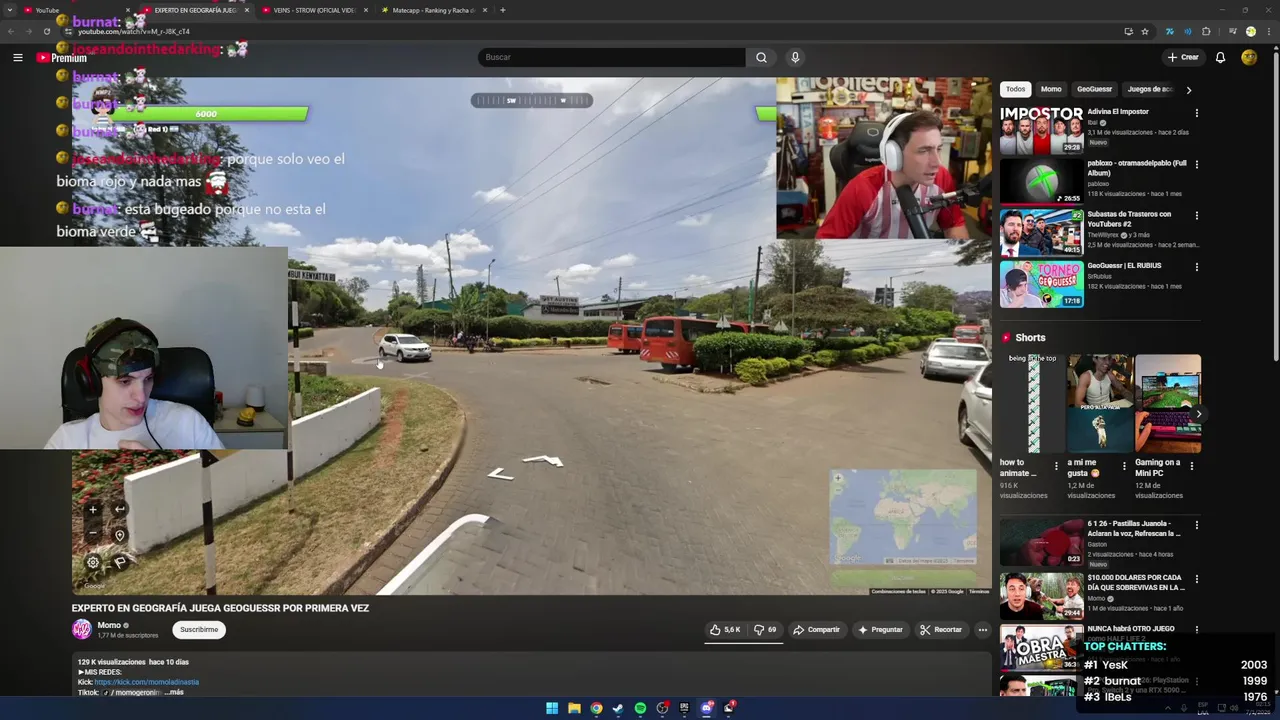This screenshot has width=1280, height=720.
Task: Click the Suscribirme button
Action: tap(199, 630)
